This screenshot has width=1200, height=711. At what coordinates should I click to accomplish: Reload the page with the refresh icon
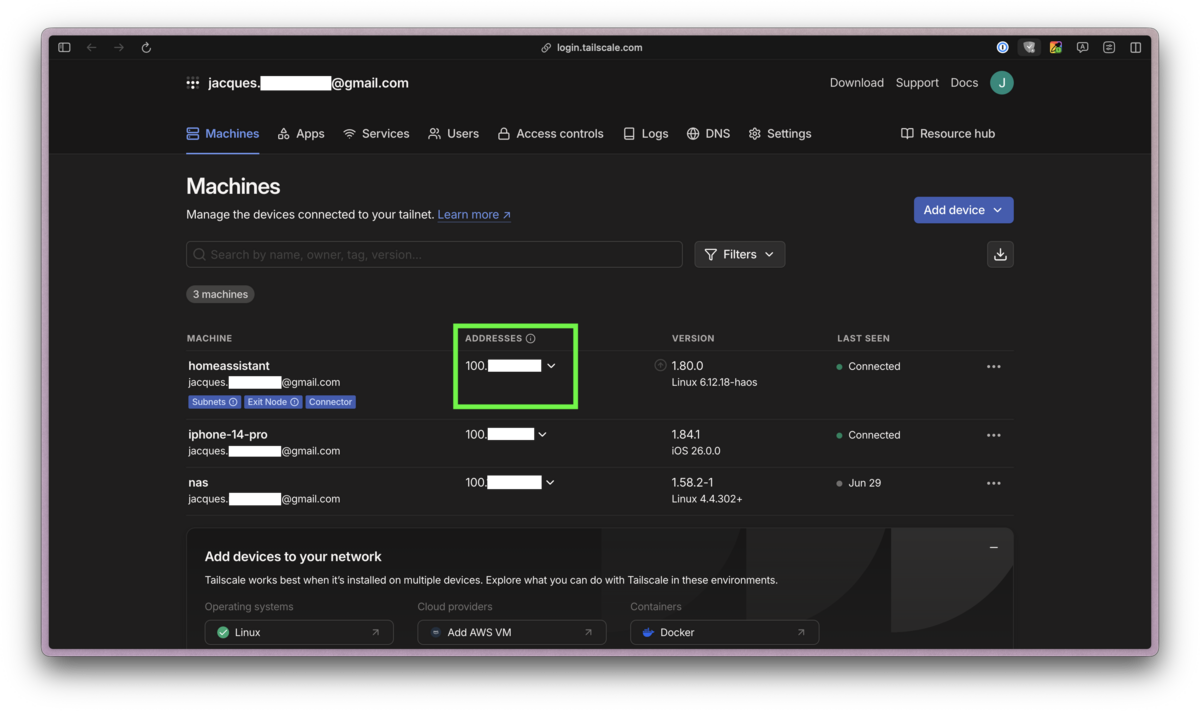(146, 47)
